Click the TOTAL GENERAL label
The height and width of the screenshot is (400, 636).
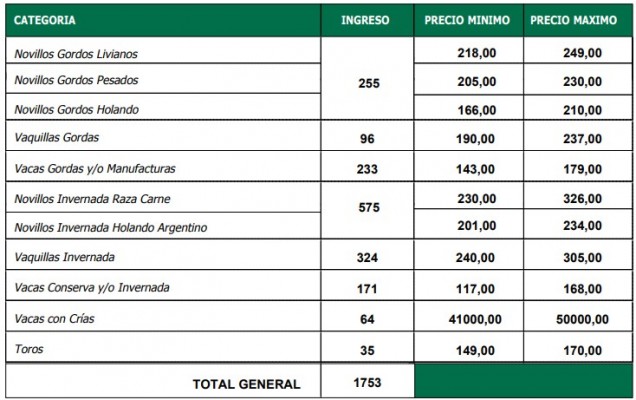246,384
